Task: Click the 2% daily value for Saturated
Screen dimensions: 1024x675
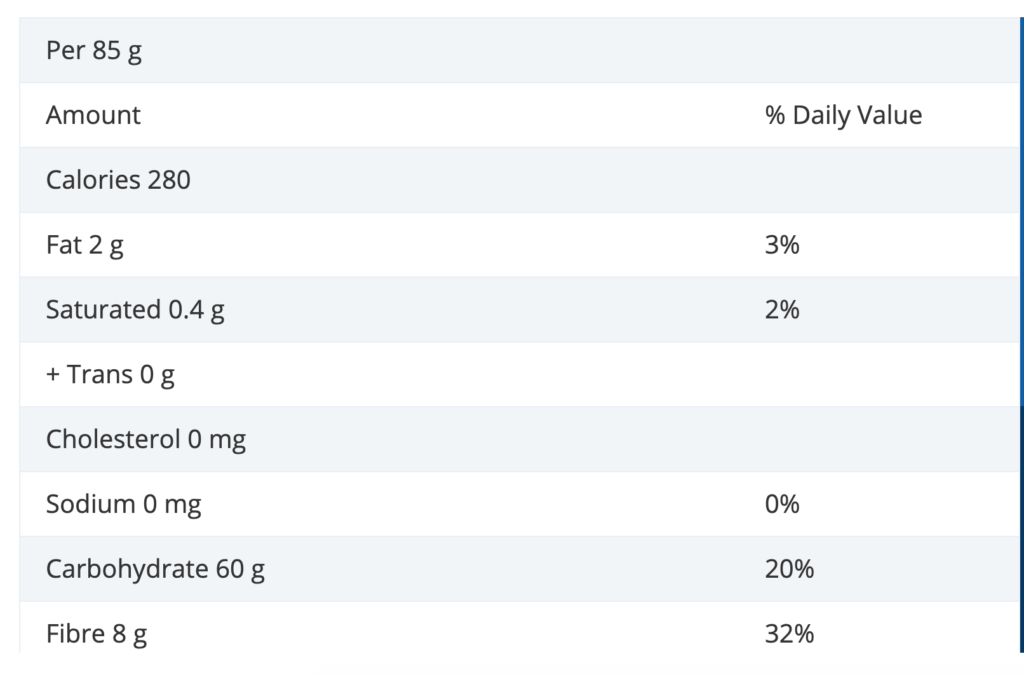Action: coord(782,310)
